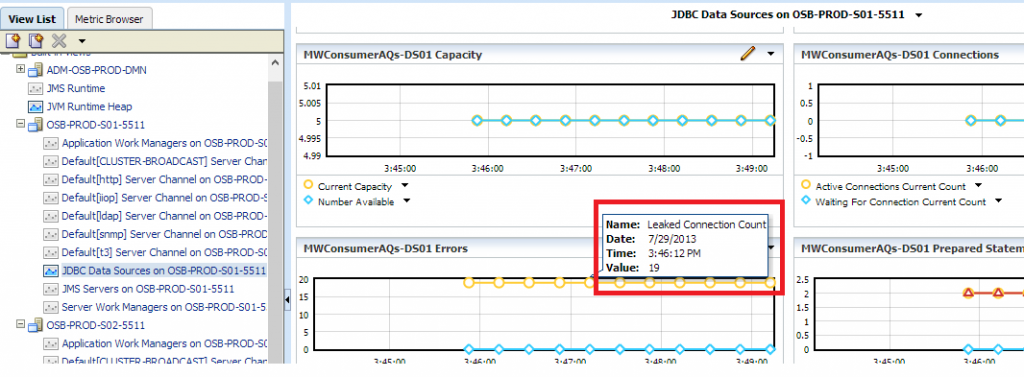The width and height of the screenshot is (1024, 377).
Task: Click the Default[ldap] Server Channel icon
Action: click(51, 216)
